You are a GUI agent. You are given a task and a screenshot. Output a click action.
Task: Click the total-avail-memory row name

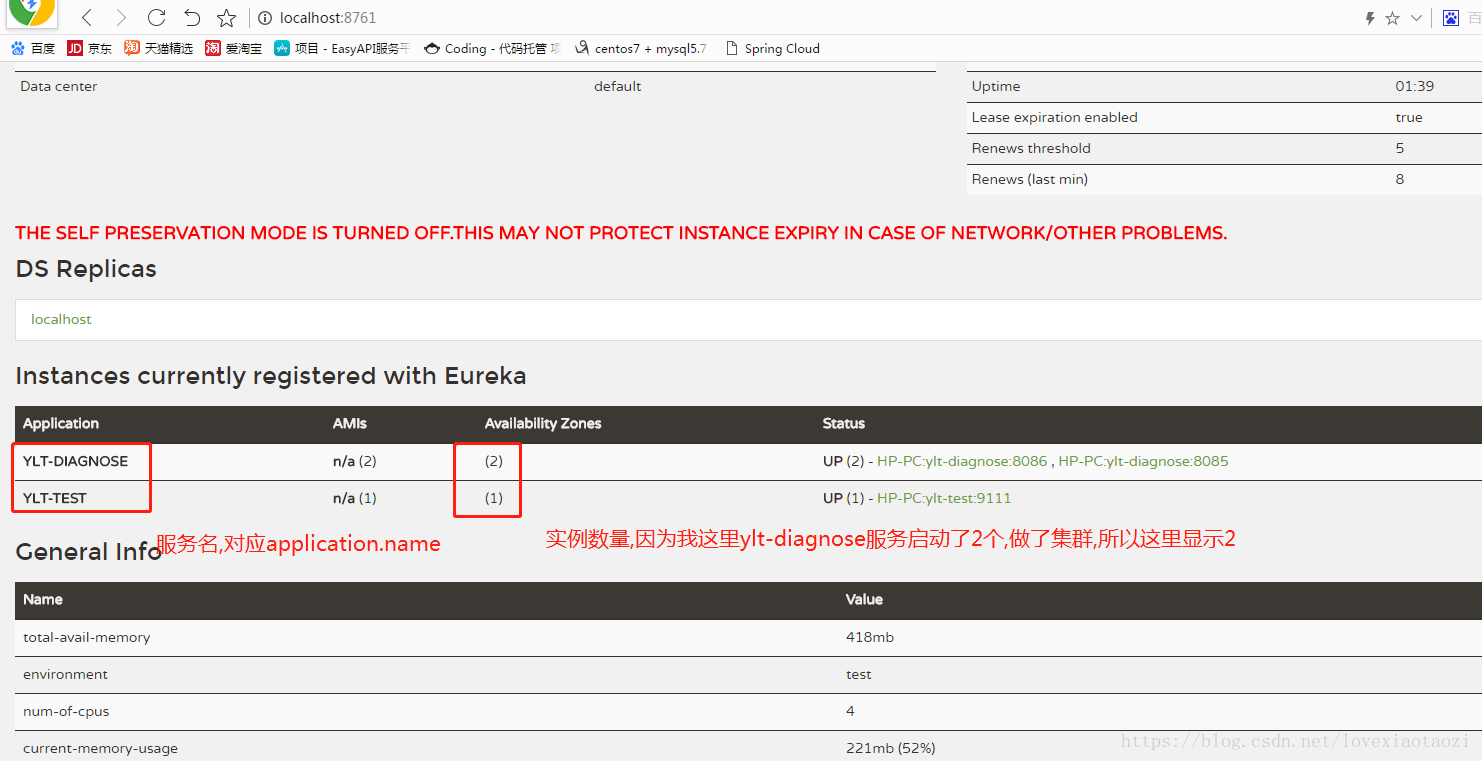[87, 637]
